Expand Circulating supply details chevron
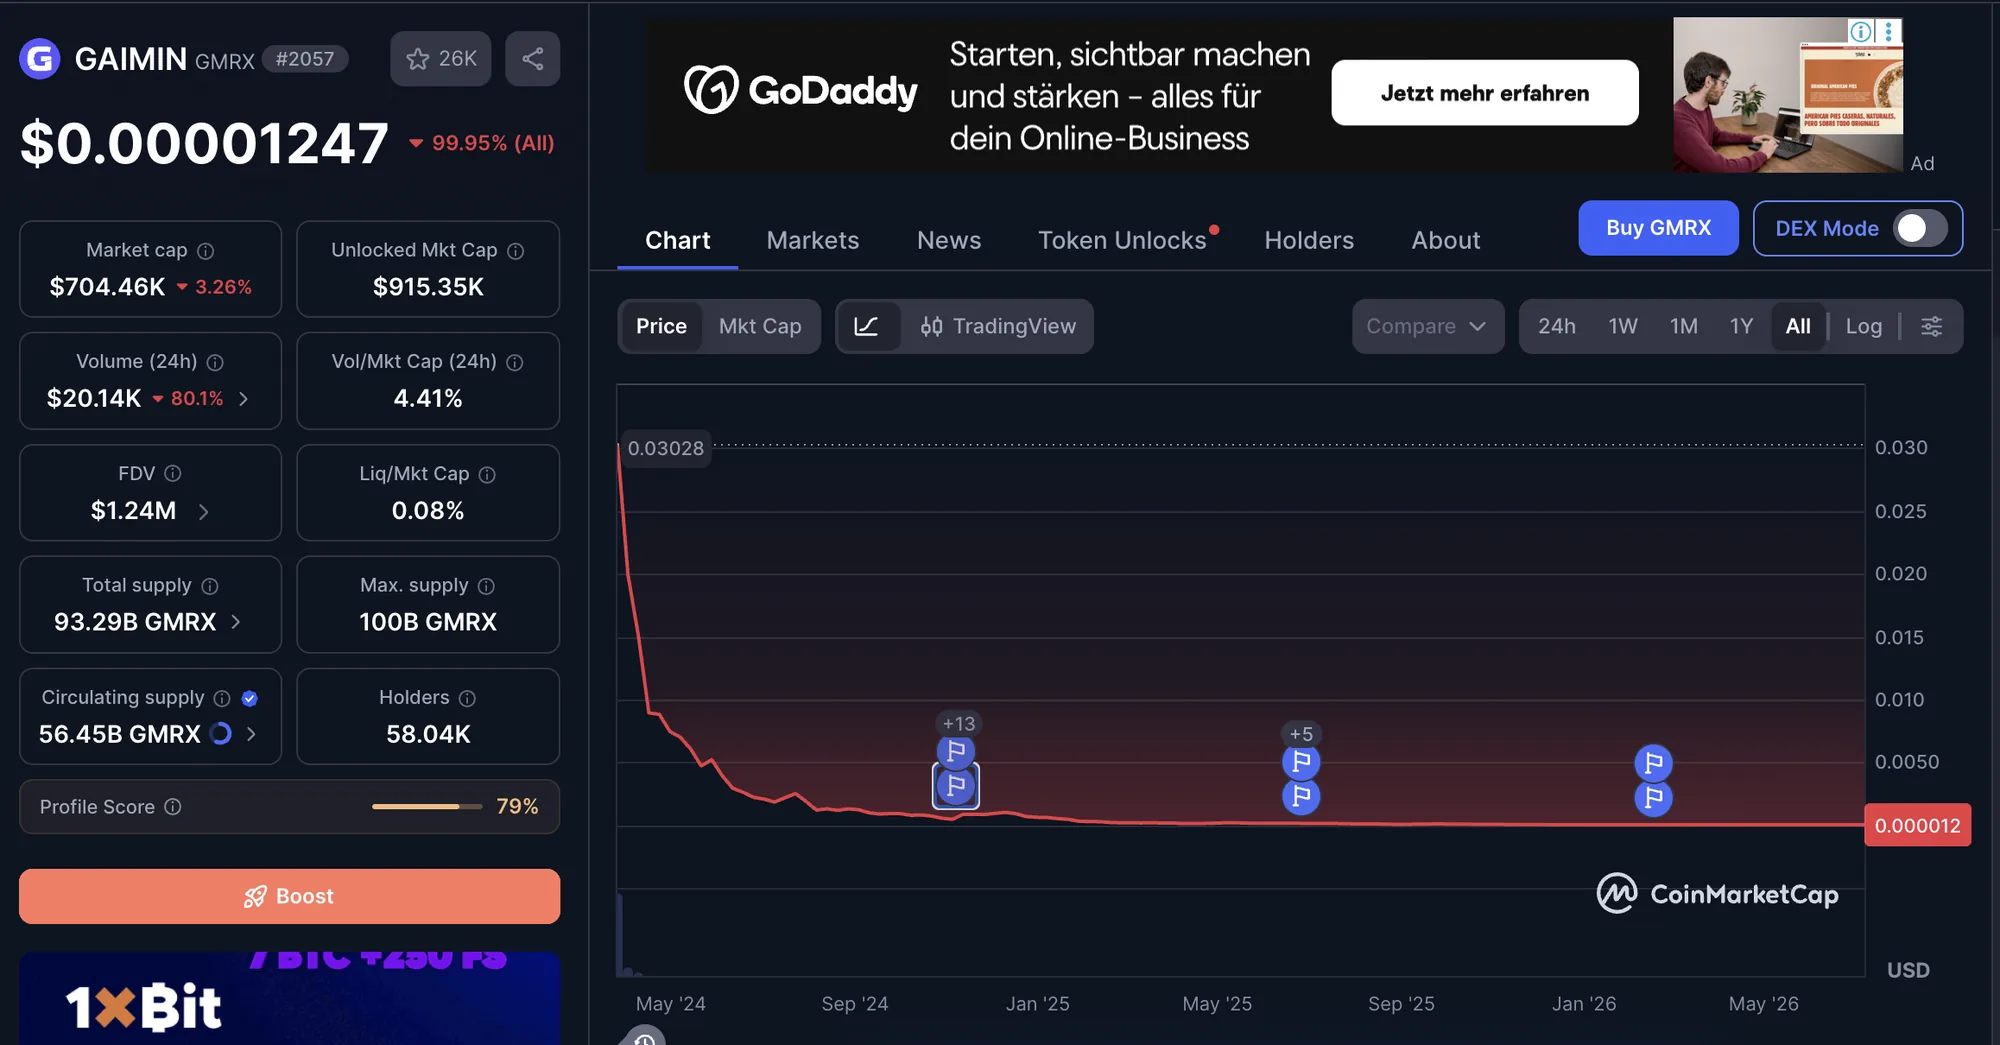The image size is (2000, 1045). (x=251, y=734)
